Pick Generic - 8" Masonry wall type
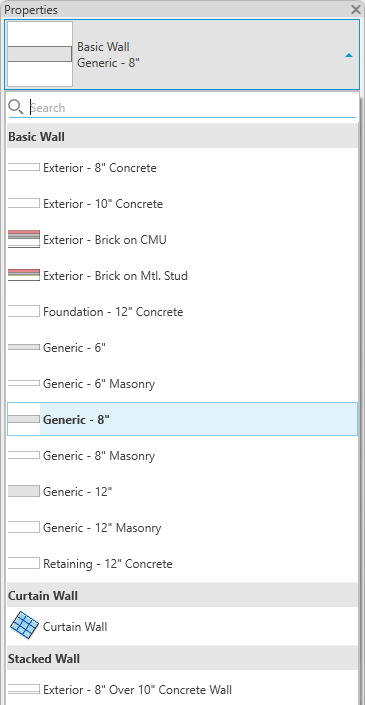The width and height of the screenshot is (365, 705). click(x=182, y=455)
